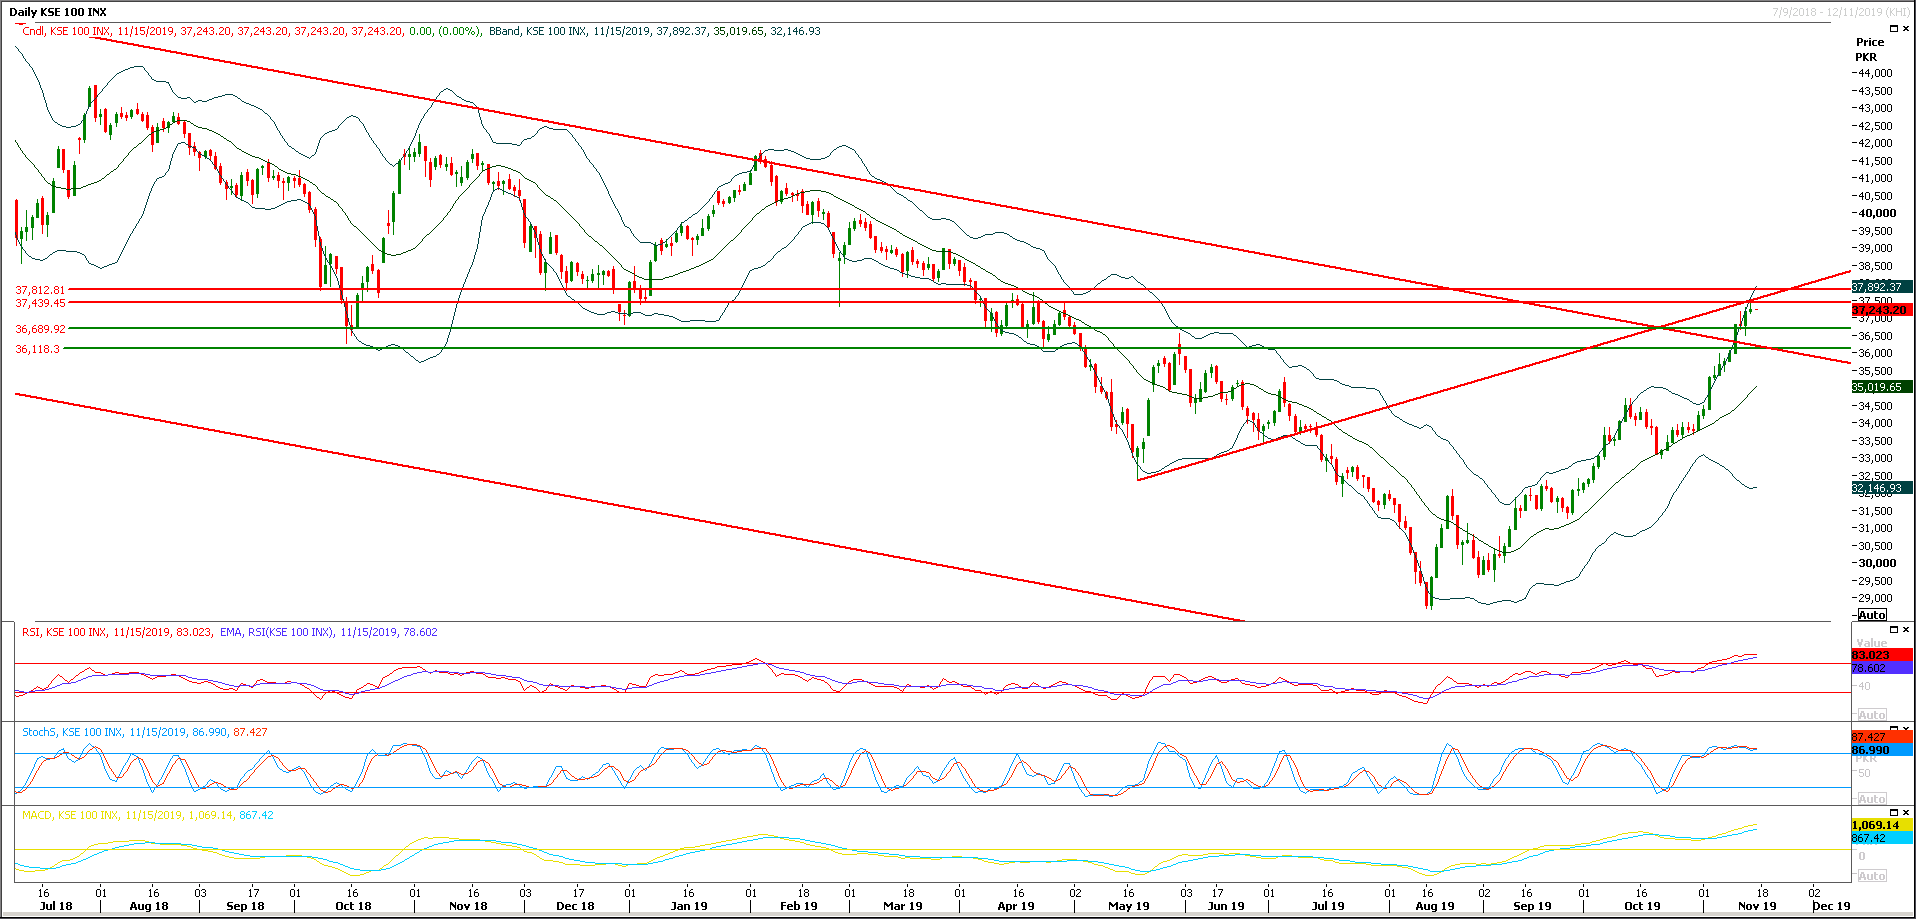Click the 37,439.45 level label
This screenshot has width=1916, height=919.
(41, 303)
